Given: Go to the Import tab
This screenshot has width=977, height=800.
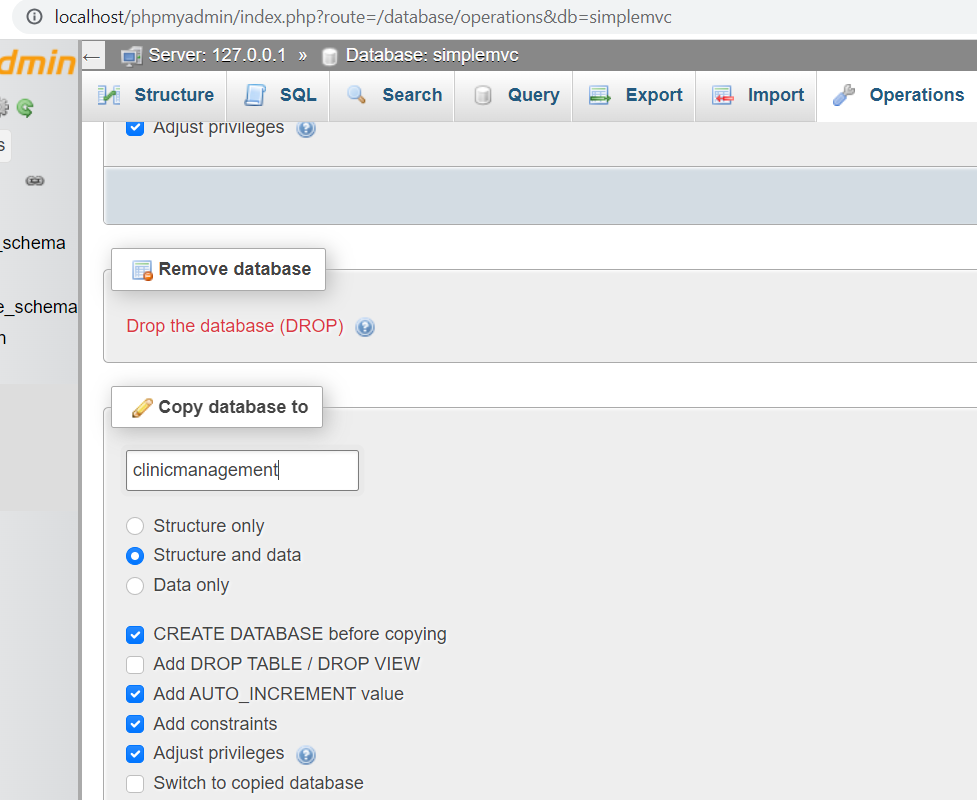Looking at the screenshot, I should 756,95.
